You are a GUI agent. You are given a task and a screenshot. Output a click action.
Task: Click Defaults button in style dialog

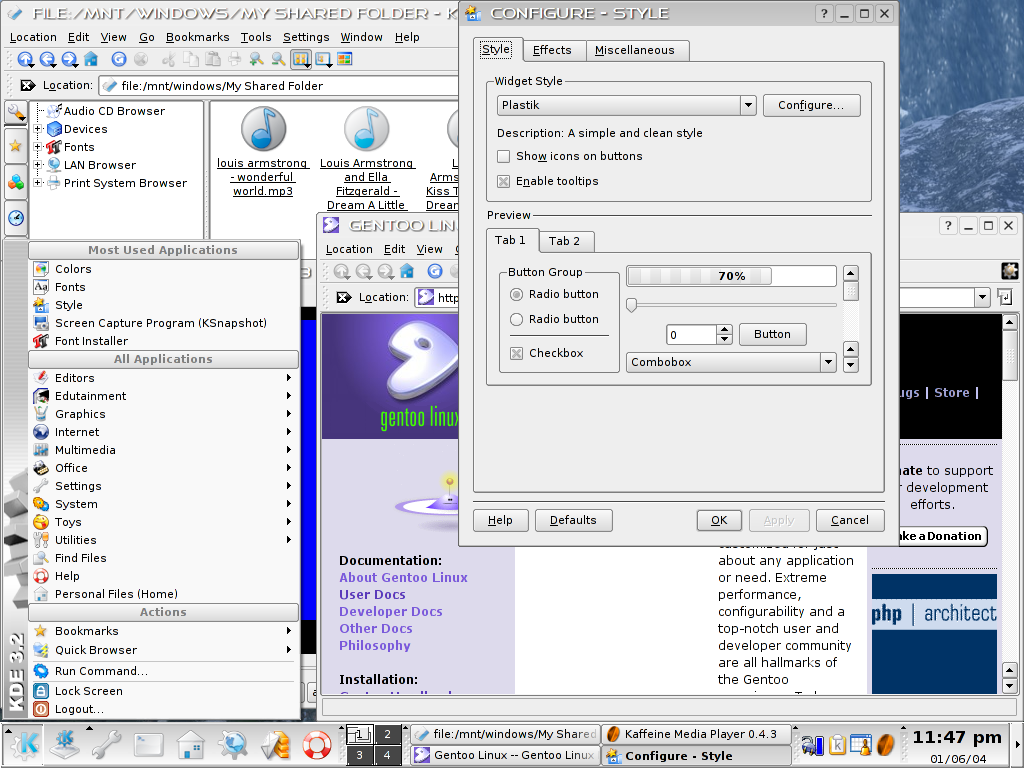point(573,520)
